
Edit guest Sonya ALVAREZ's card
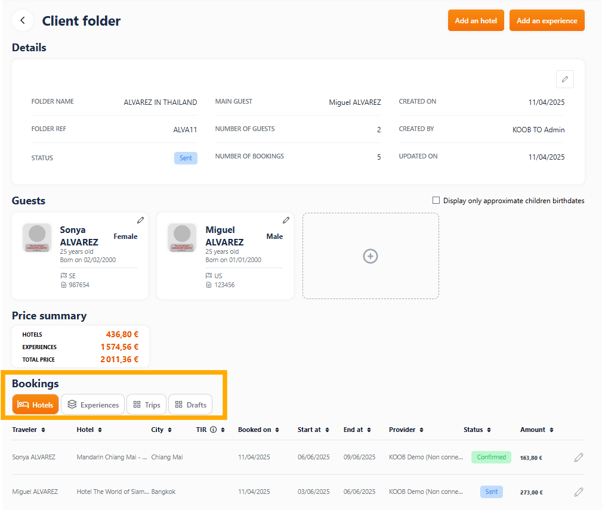pyautogui.click(x=141, y=220)
